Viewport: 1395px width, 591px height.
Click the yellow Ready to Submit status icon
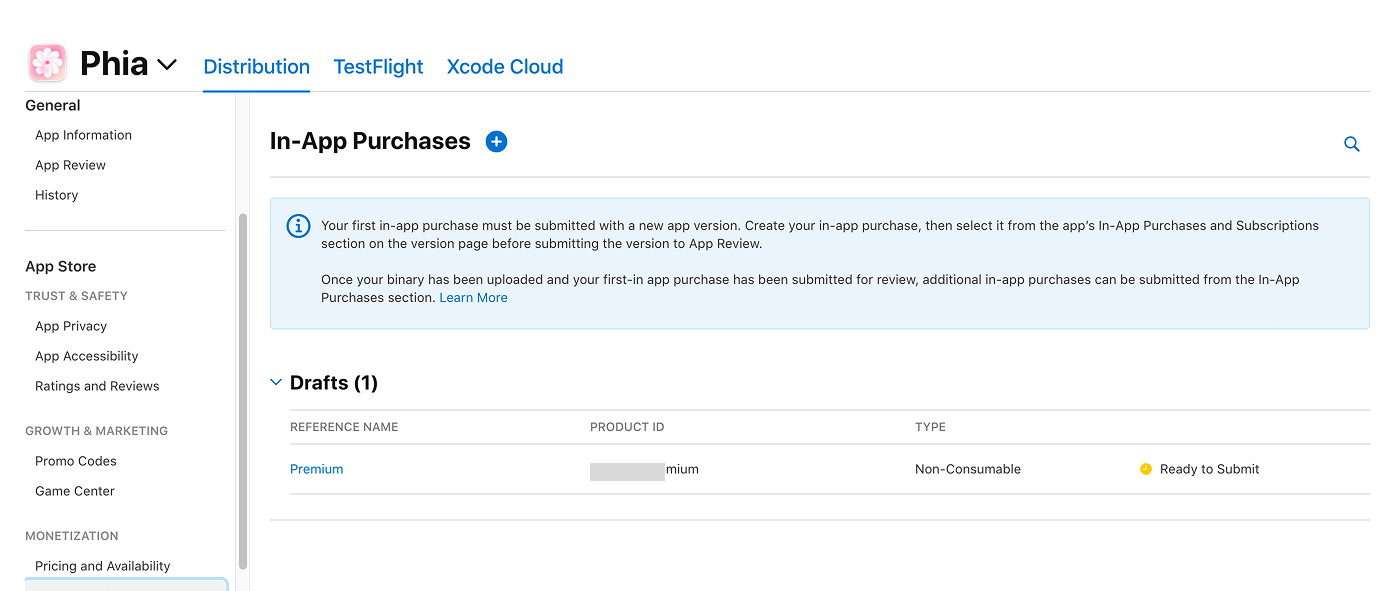1146,469
